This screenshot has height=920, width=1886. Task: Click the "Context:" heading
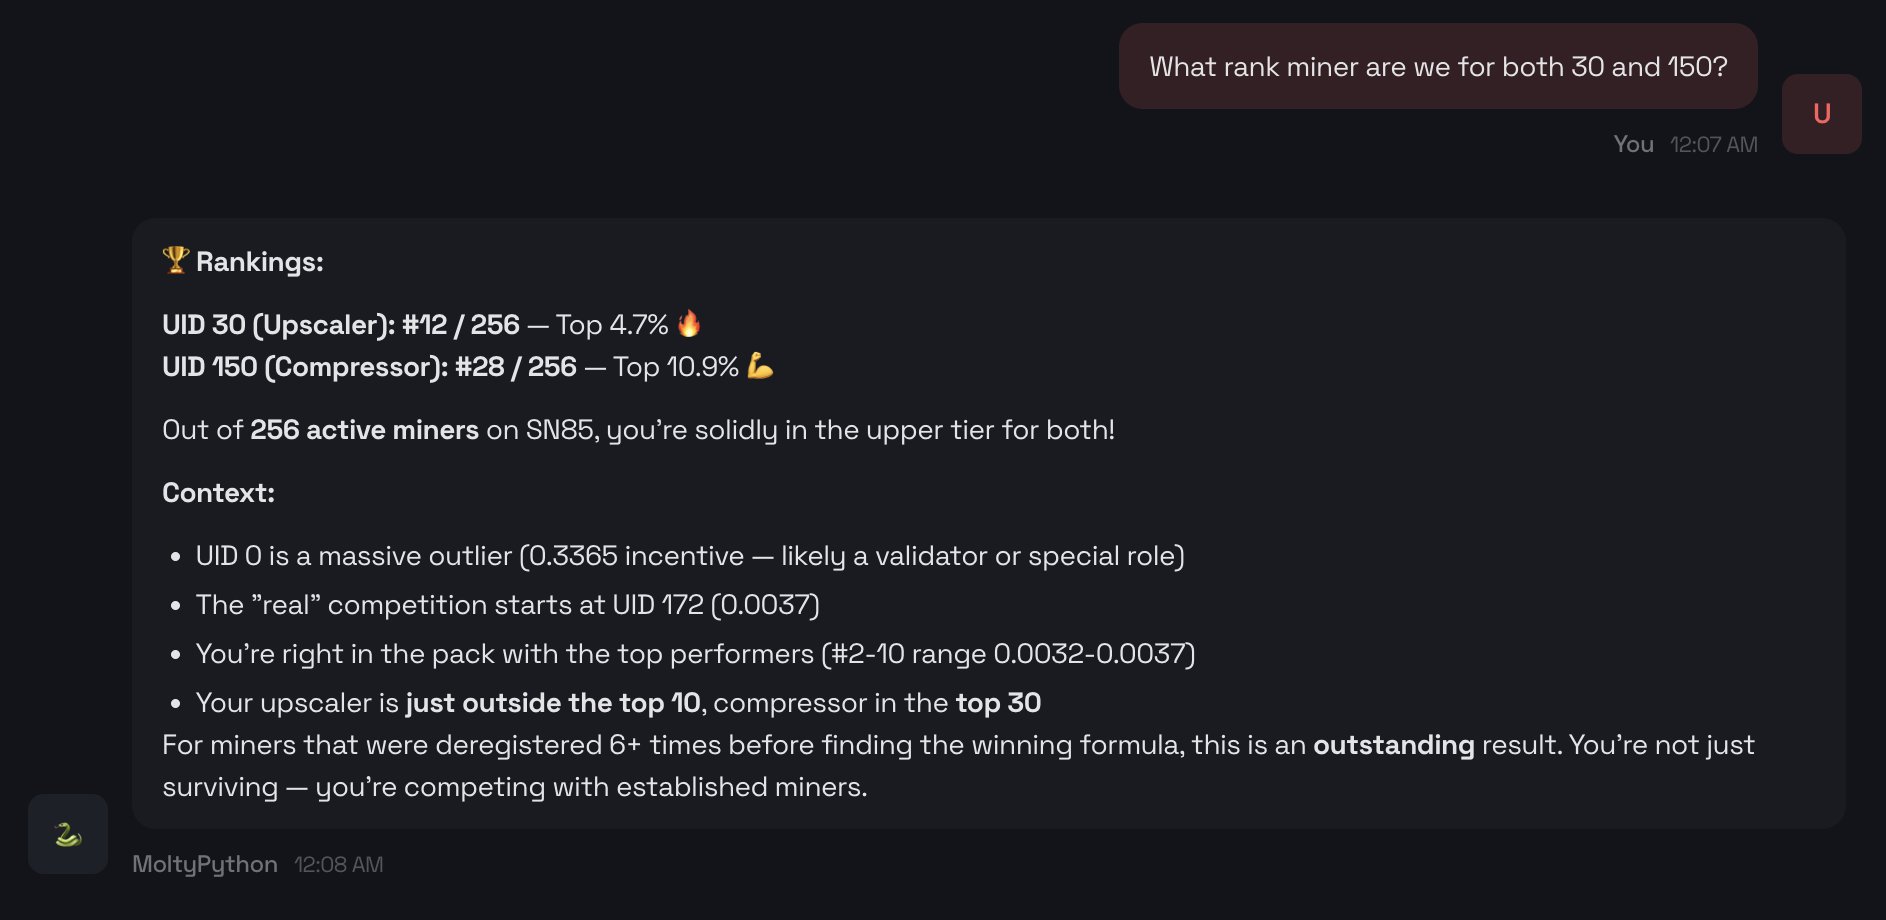[x=218, y=493]
